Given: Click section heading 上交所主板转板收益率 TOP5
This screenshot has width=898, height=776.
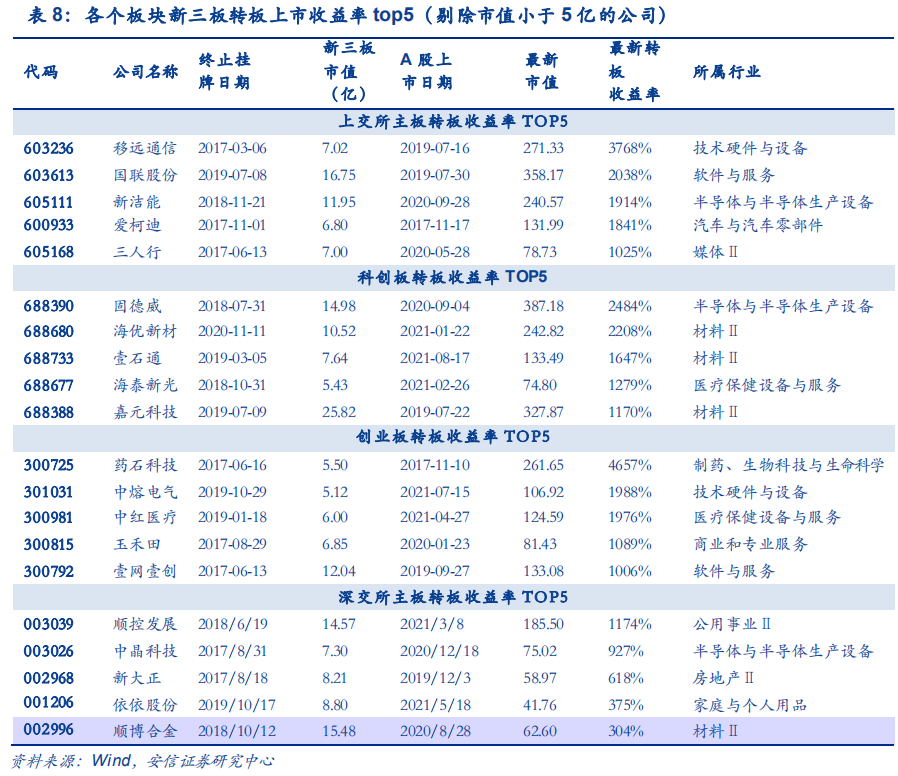Looking at the screenshot, I should pyautogui.click(x=453, y=122).
